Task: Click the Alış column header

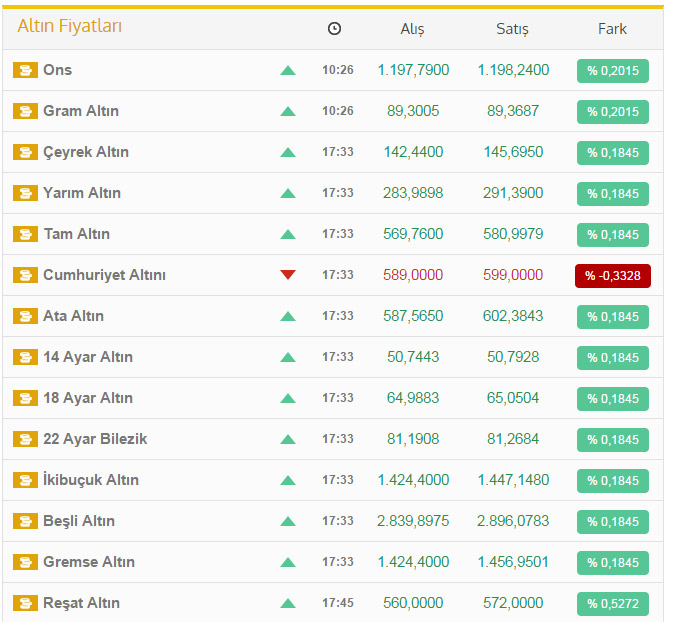Action: point(412,29)
